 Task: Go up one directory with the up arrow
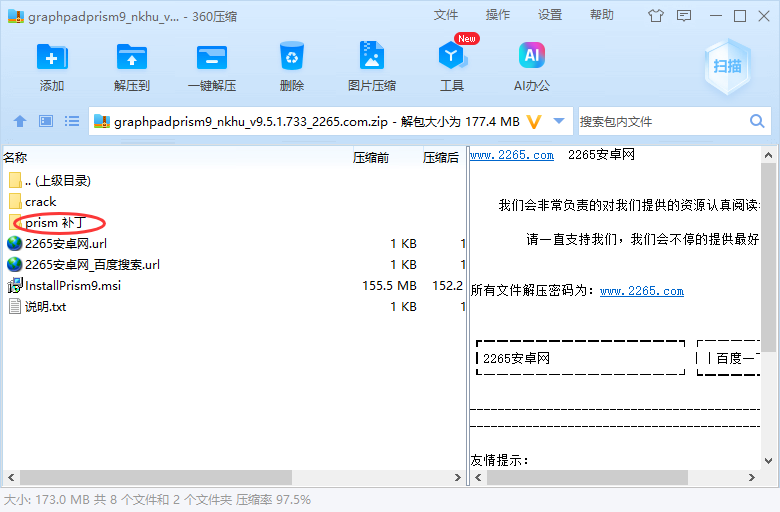click(x=20, y=121)
